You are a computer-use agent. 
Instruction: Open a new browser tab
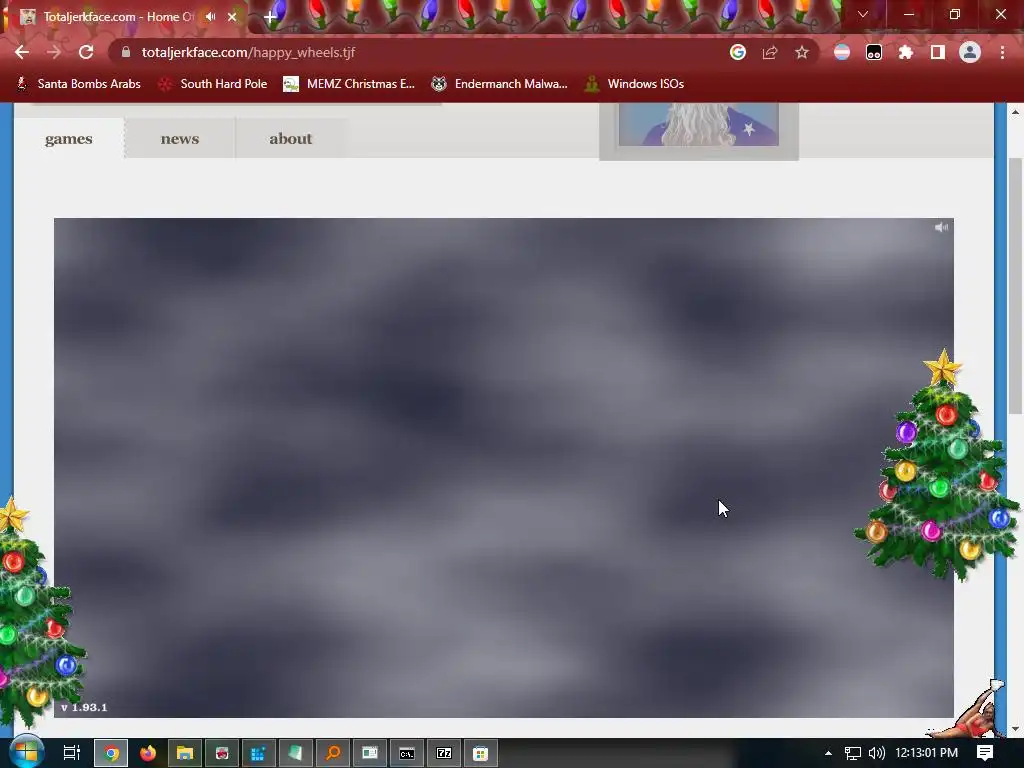coord(270,17)
